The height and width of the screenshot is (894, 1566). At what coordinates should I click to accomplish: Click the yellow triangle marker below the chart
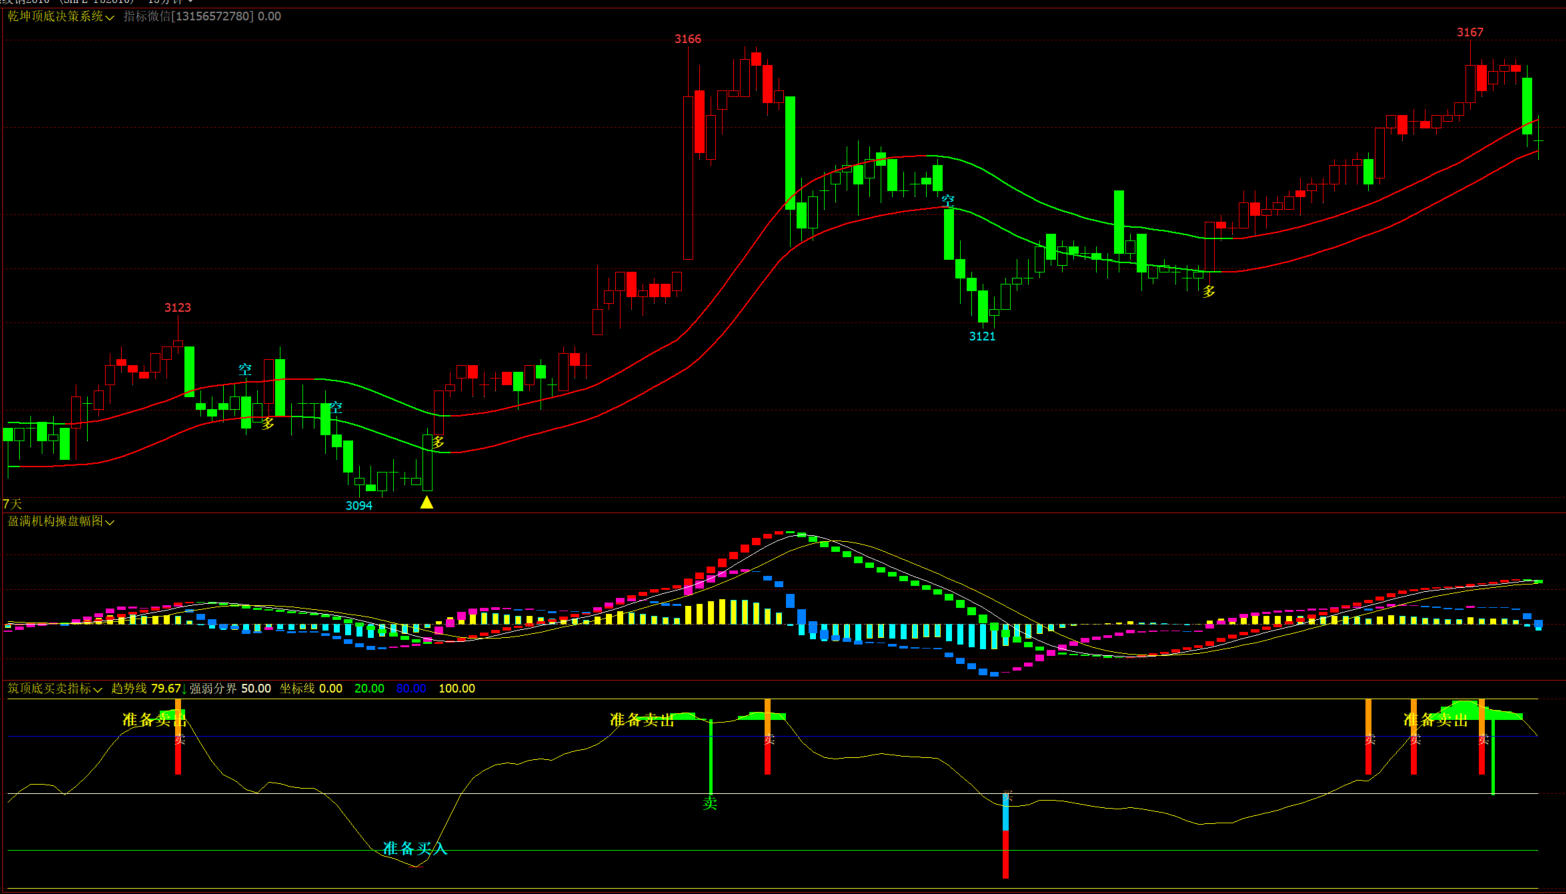coord(427,502)
